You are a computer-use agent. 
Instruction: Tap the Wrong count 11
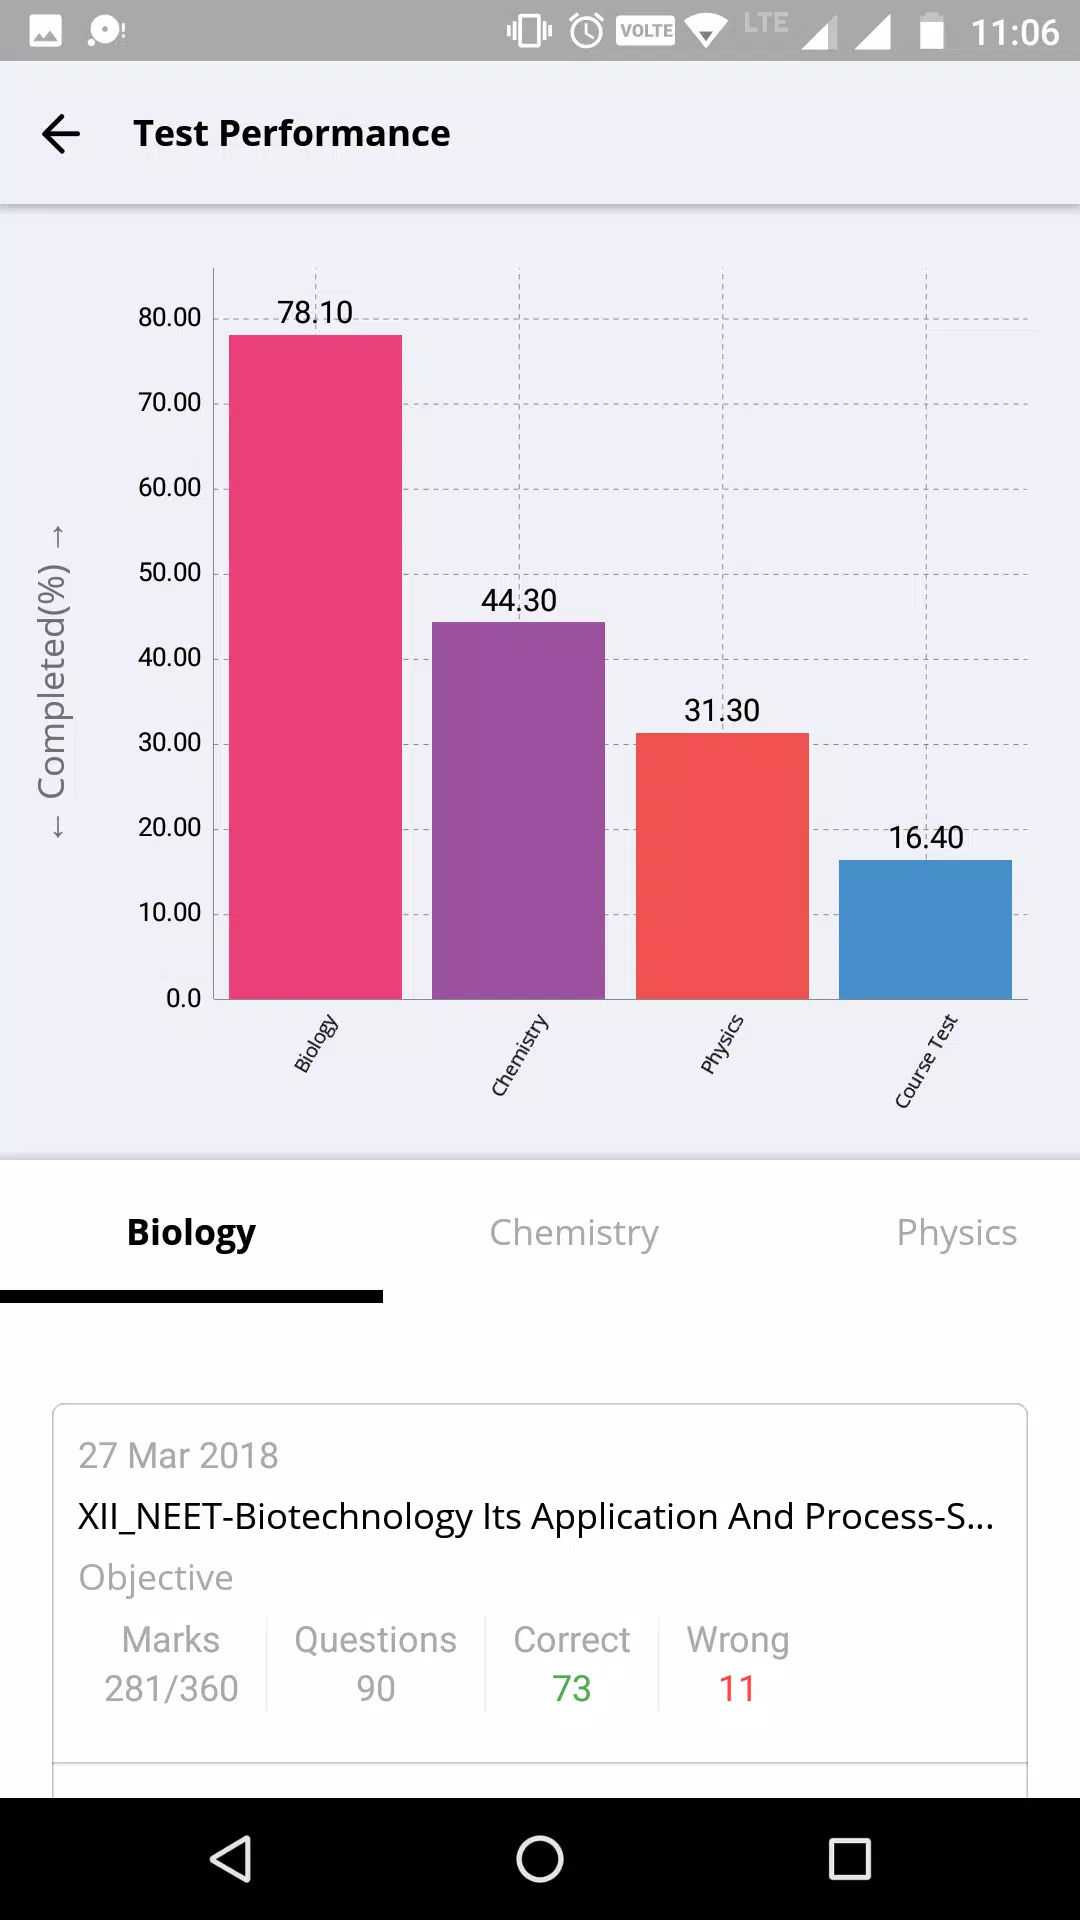pos(737,1689)
